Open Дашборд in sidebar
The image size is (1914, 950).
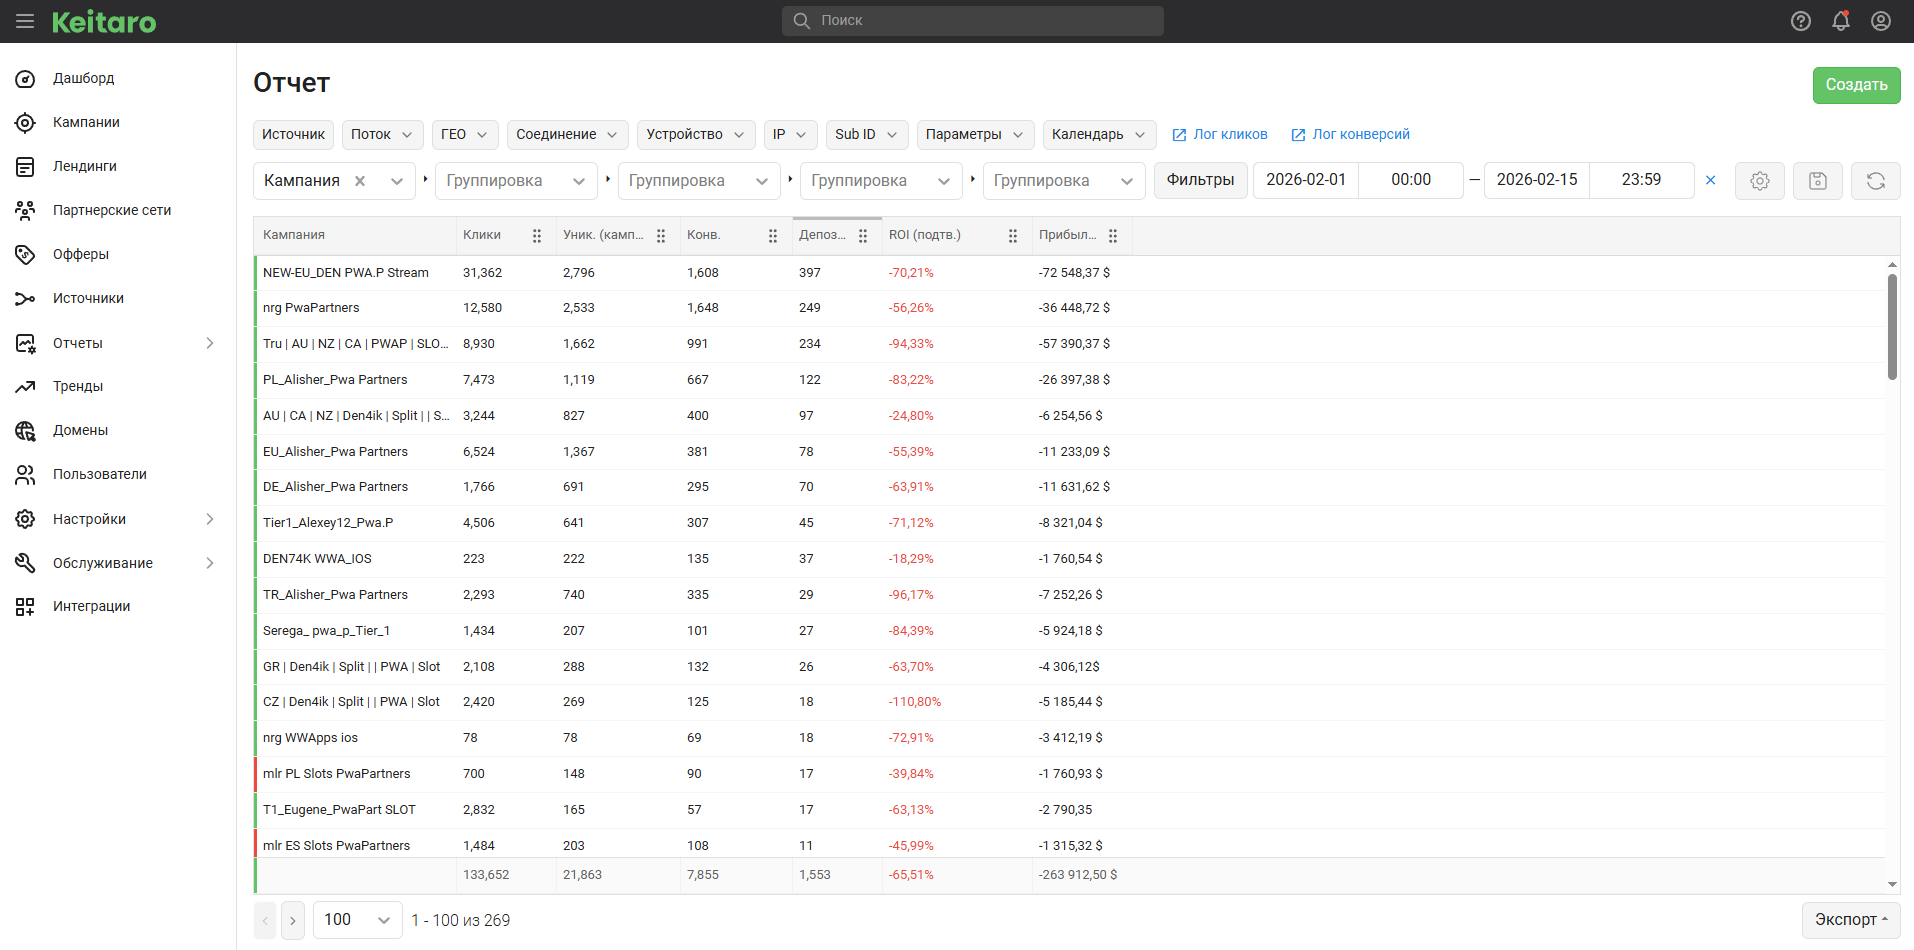[84, 78]
